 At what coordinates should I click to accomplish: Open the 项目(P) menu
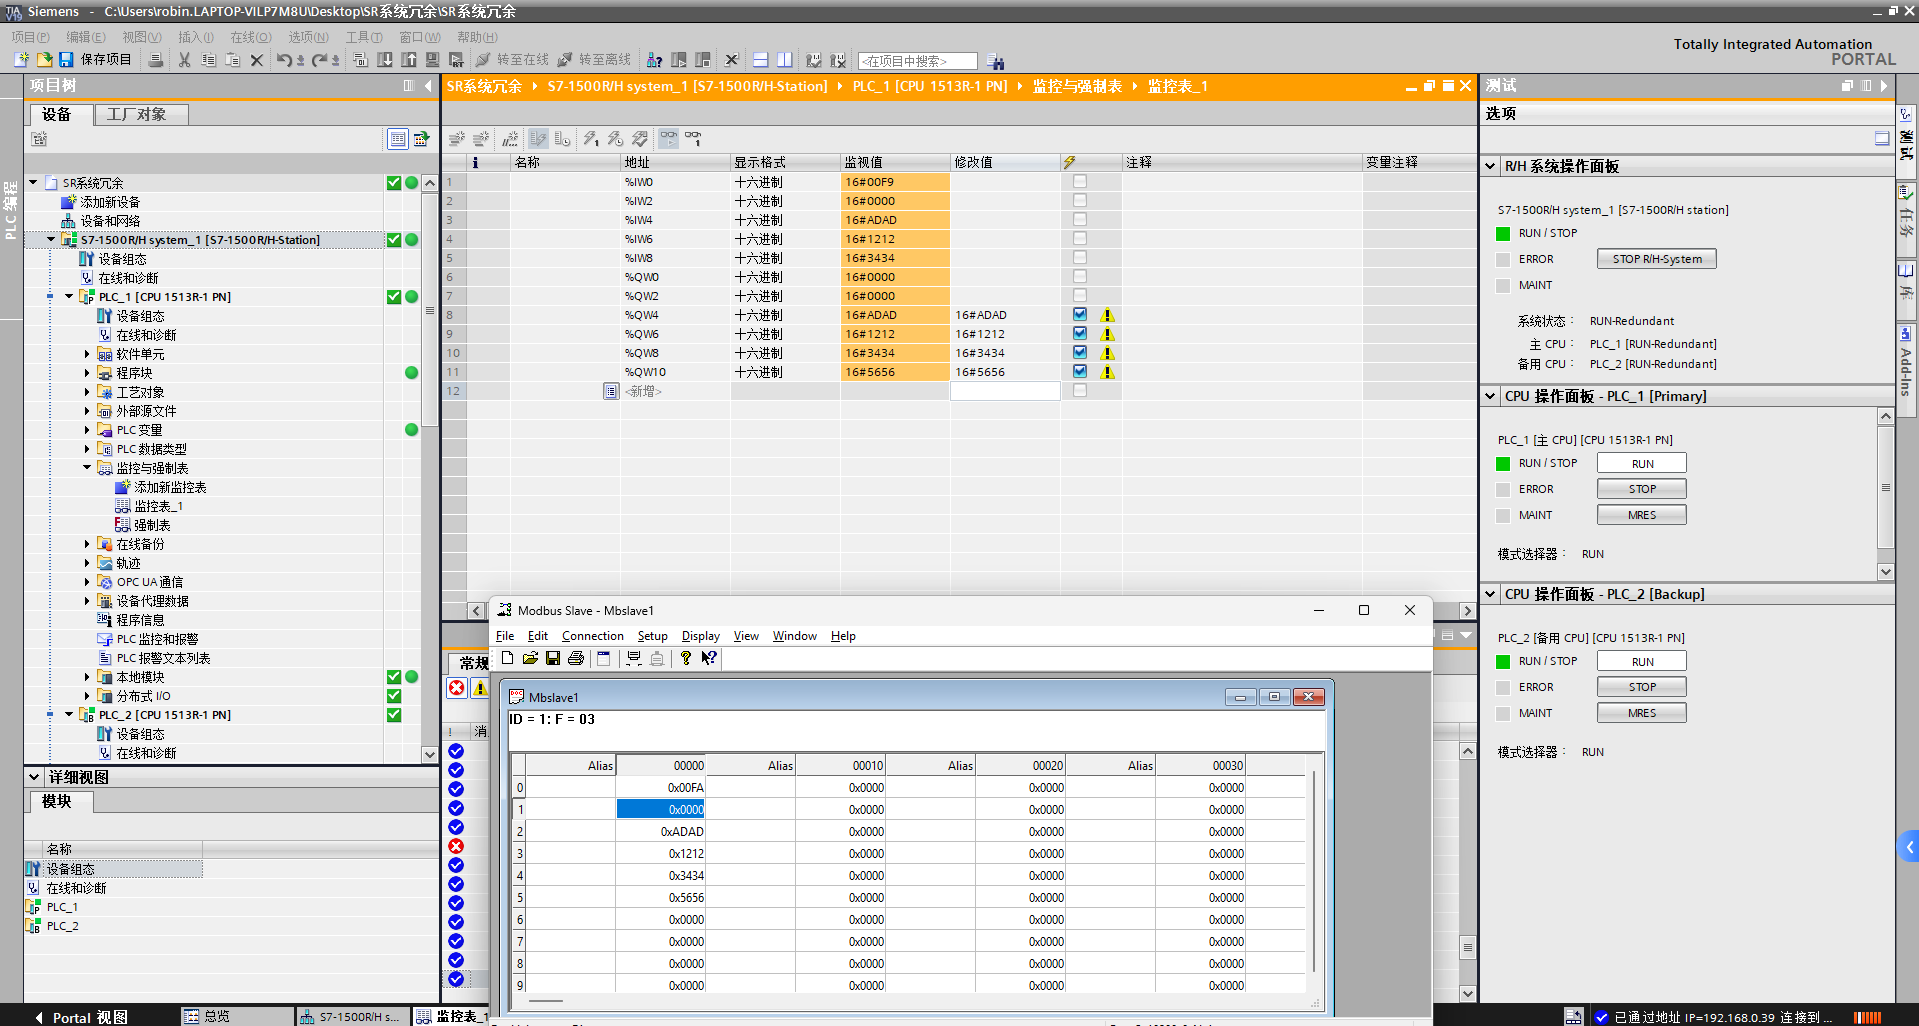(30, 37)
